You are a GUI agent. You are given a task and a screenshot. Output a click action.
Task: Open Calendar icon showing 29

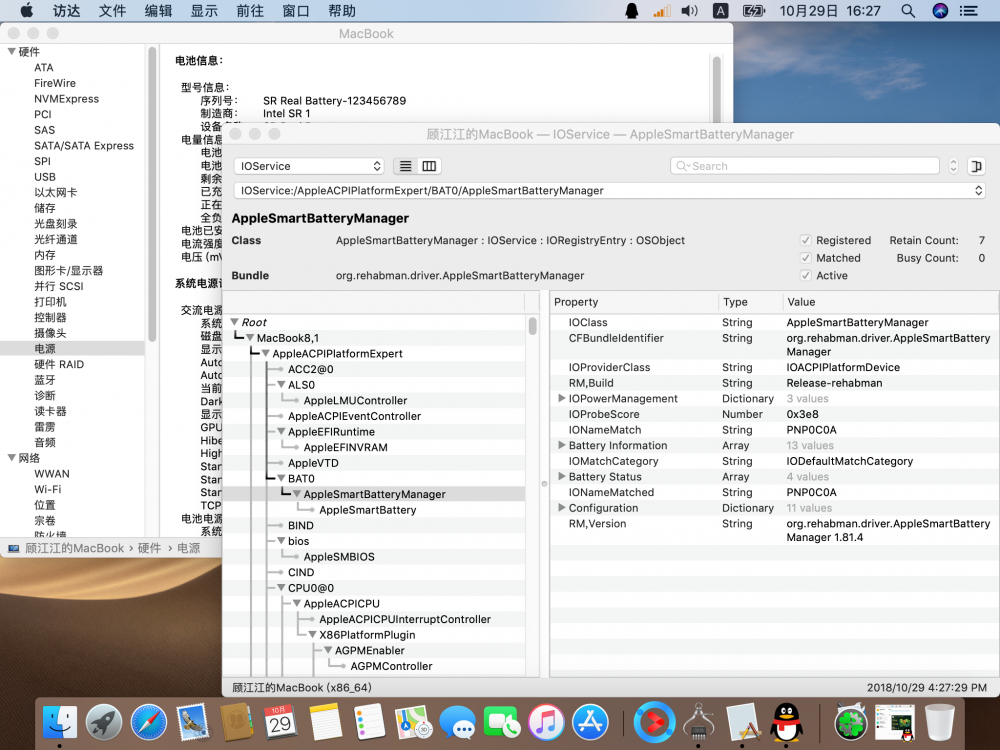[x=281, y=722]
